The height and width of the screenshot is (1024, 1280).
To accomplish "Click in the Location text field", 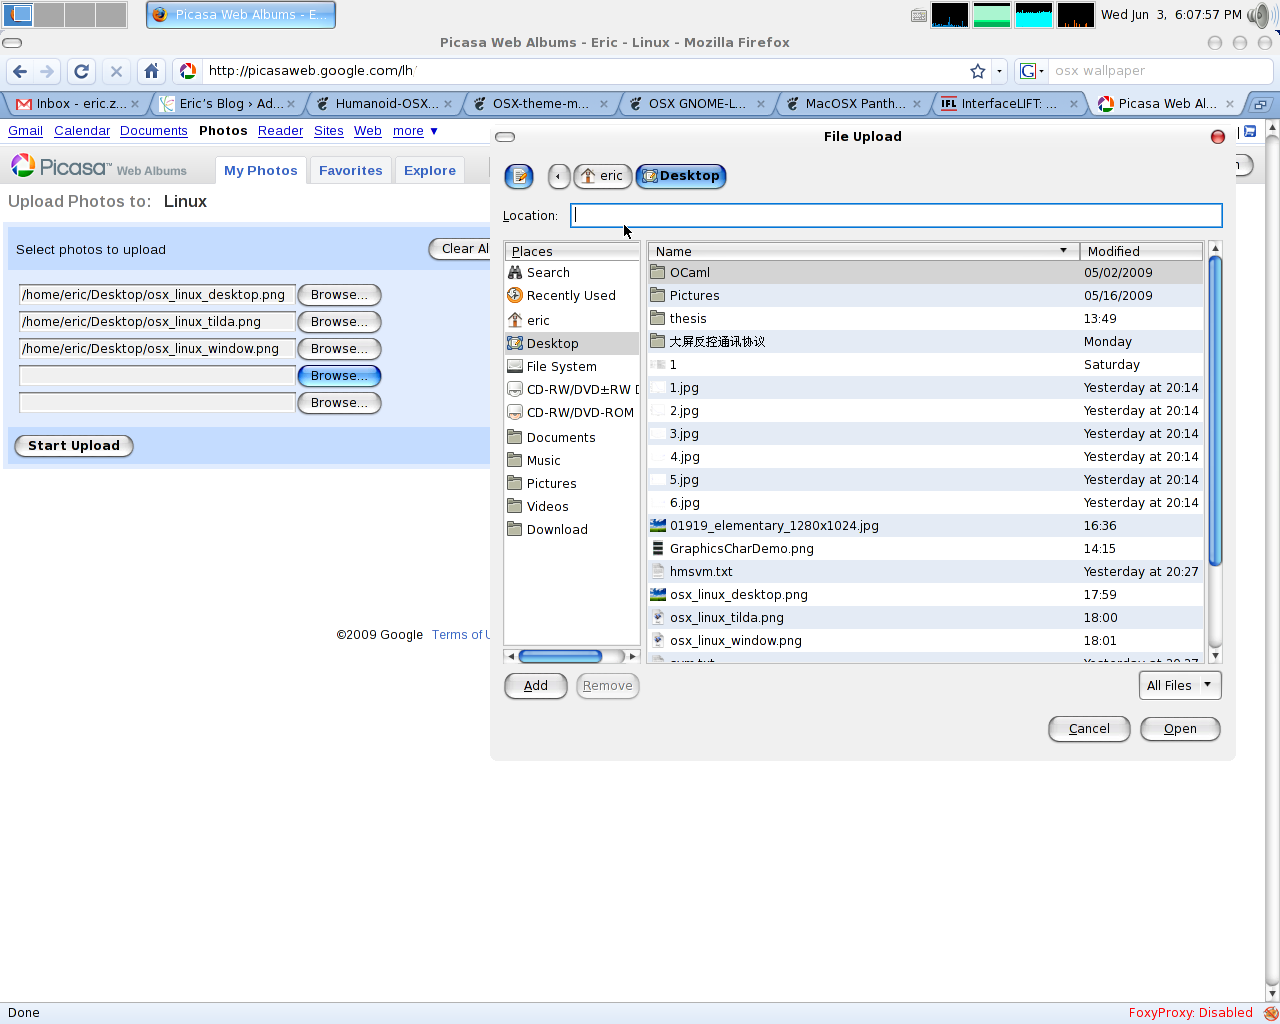I will point(896,215).
